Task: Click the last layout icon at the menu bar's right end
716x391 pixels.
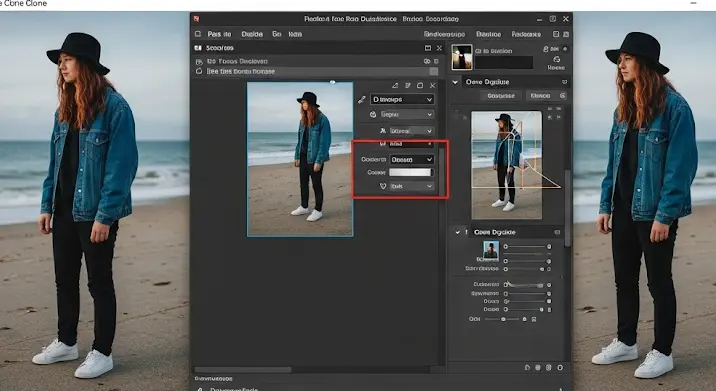Action: click(566, 34)
